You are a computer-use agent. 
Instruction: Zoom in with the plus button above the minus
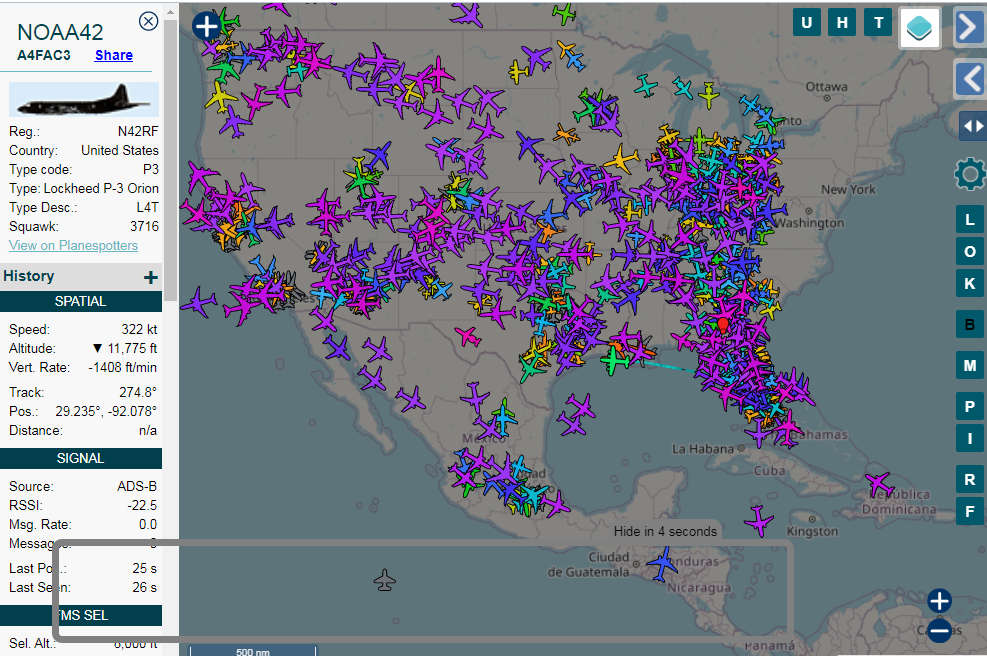[x=939, y=601]
